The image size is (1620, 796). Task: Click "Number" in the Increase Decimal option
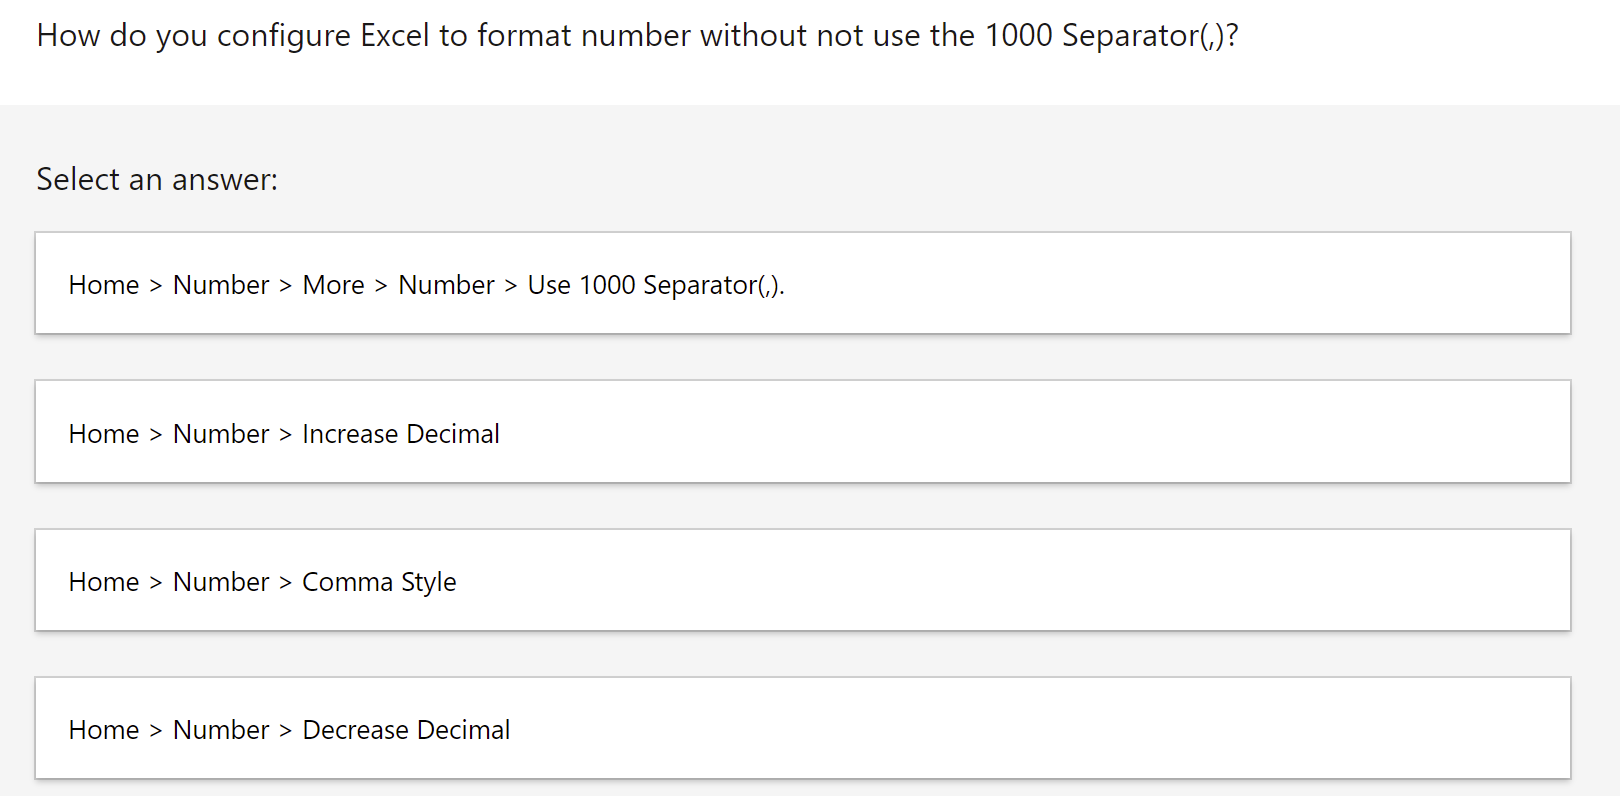click(x=220, y=433)
